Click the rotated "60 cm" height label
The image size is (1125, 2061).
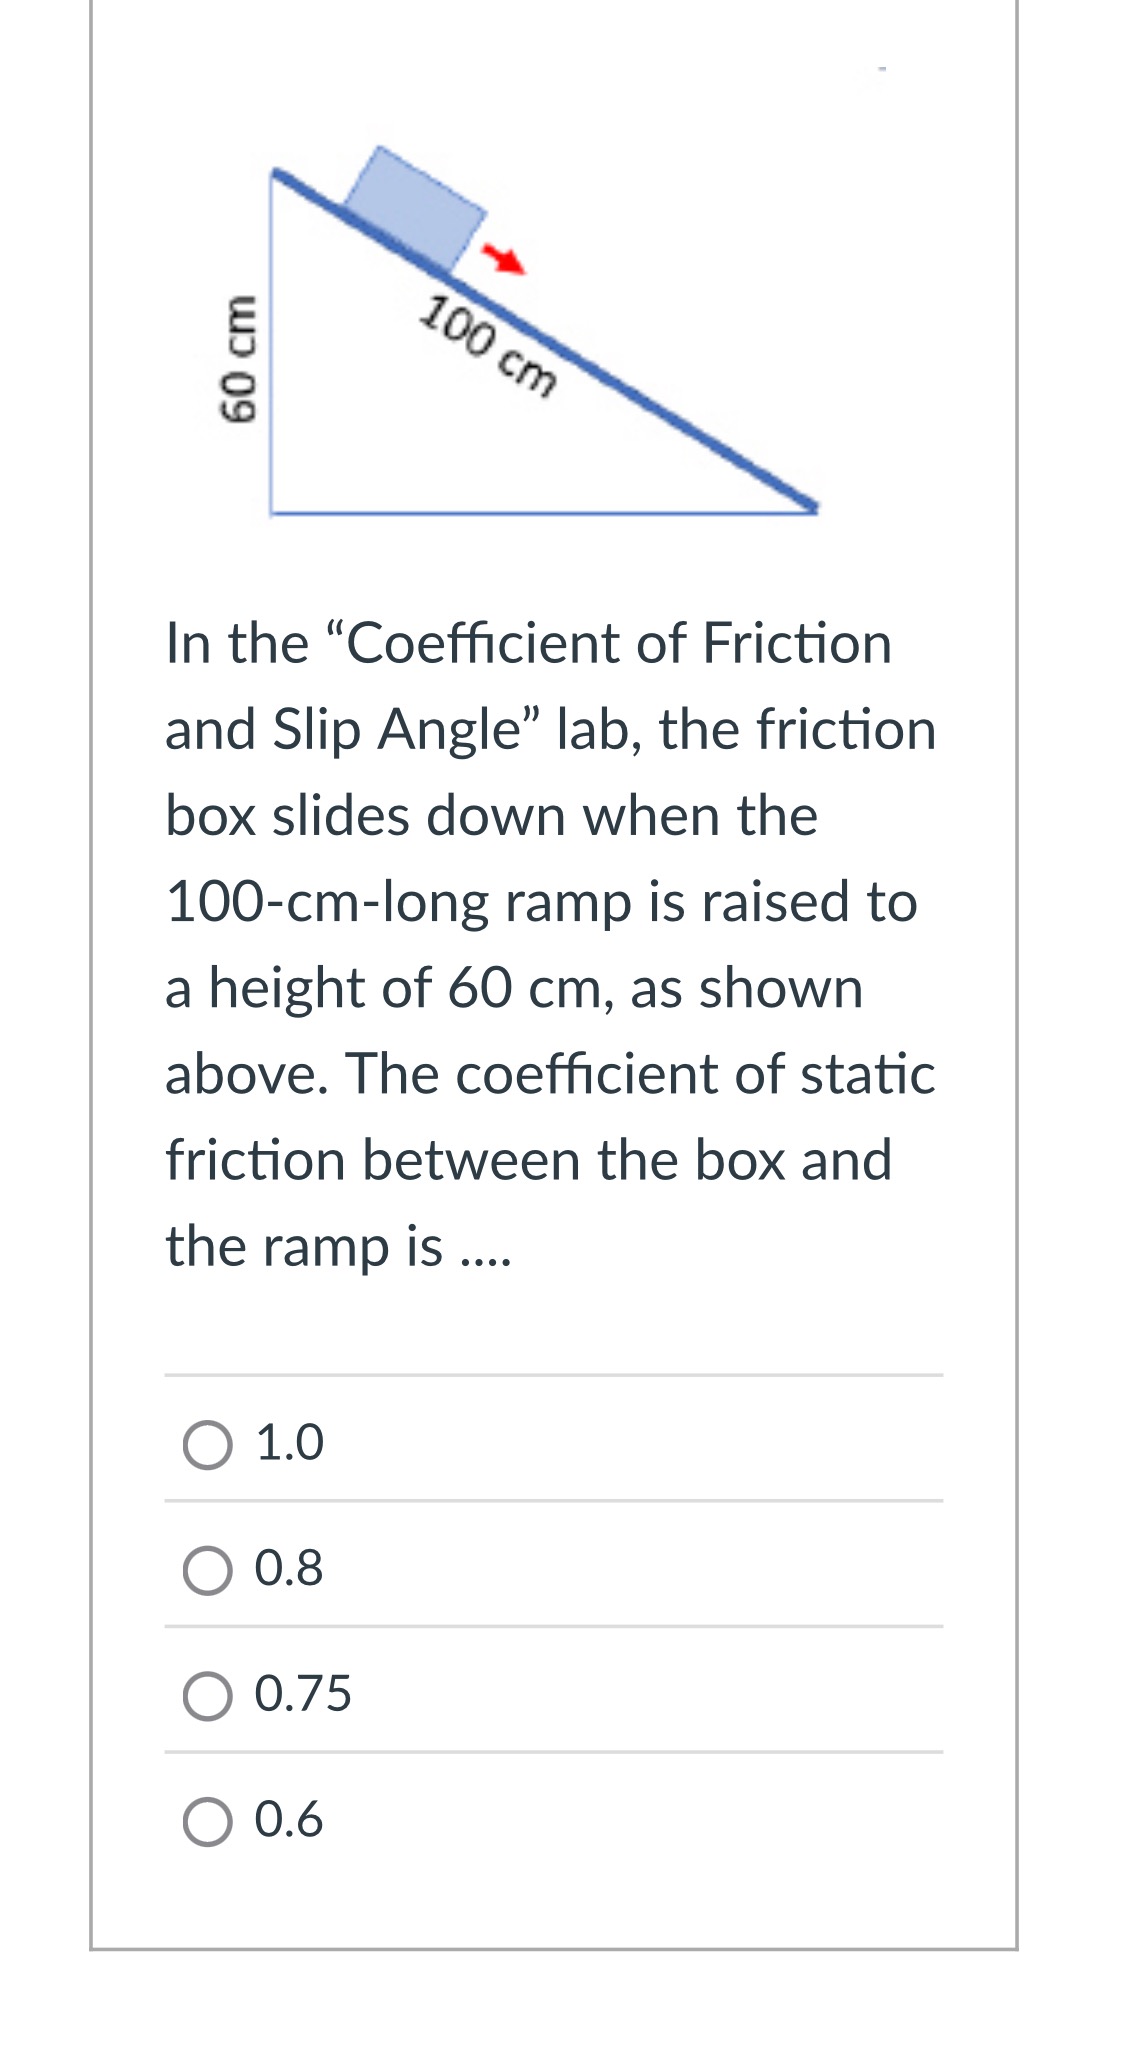coord(238,357)
